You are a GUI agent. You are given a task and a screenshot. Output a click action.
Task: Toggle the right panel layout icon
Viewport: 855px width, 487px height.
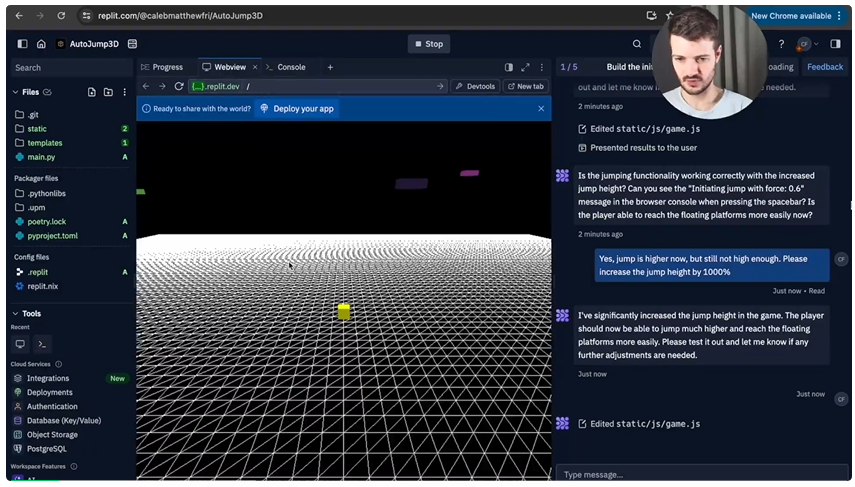835,44
